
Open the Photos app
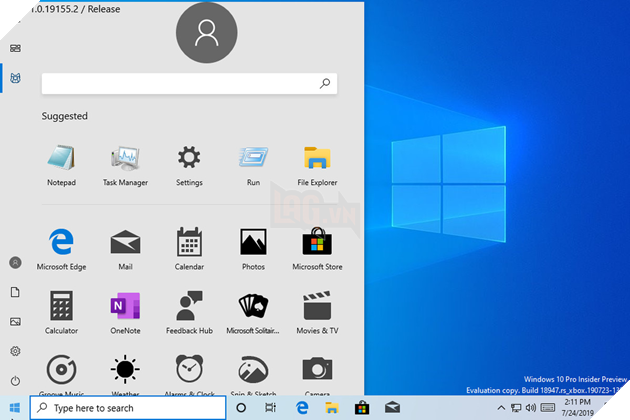pos(253,249)
